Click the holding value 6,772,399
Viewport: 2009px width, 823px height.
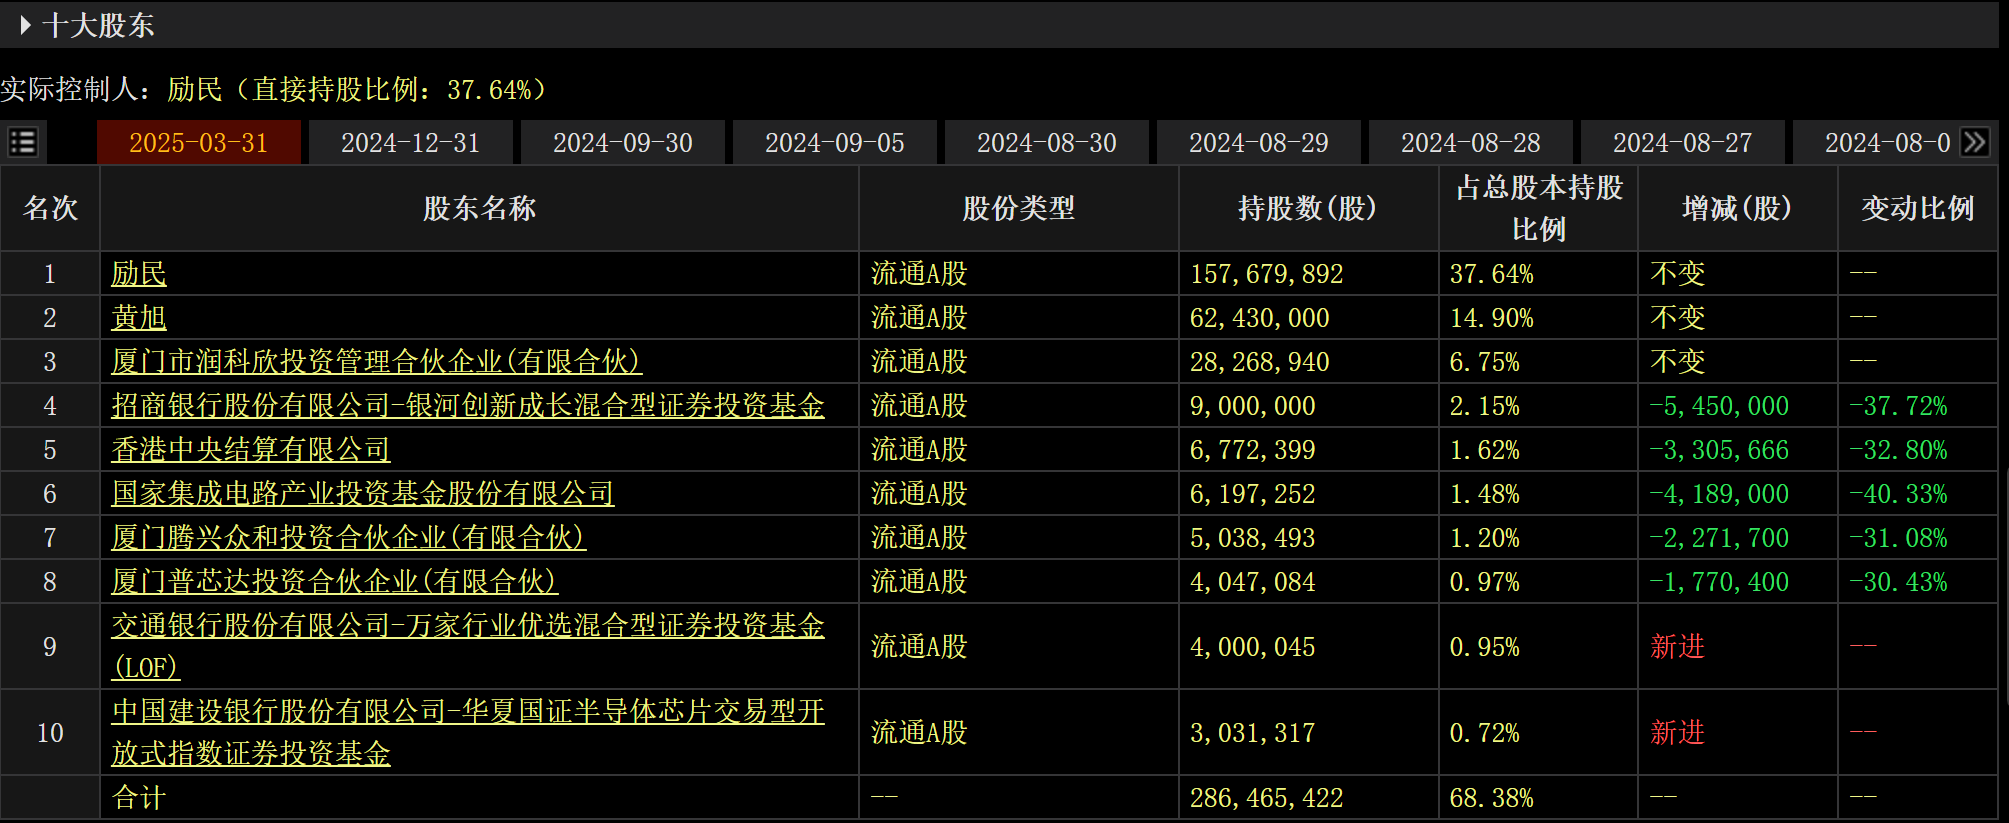(x=1253, y=450)
